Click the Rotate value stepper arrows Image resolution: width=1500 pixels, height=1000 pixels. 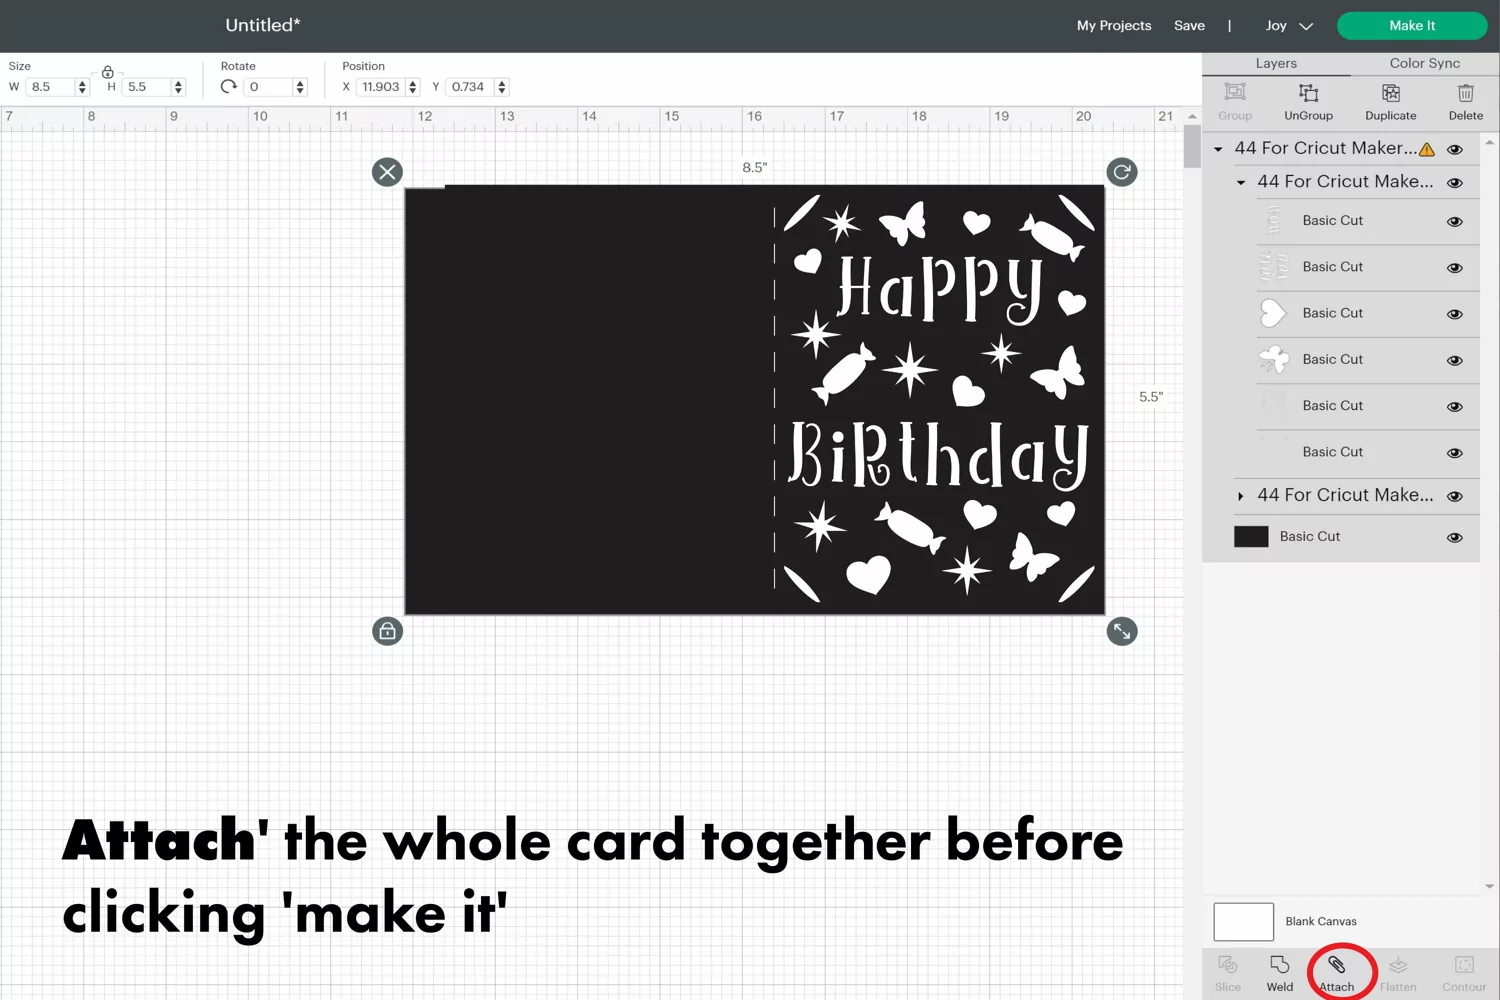pos(300,87)
